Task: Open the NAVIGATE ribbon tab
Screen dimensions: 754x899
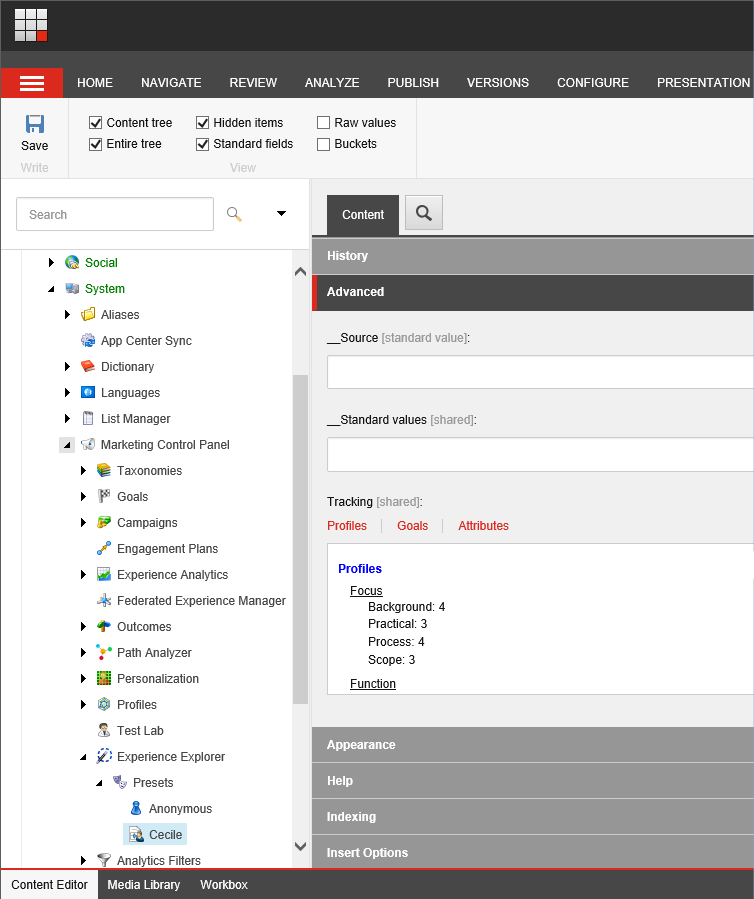Action: click(171, 83)
